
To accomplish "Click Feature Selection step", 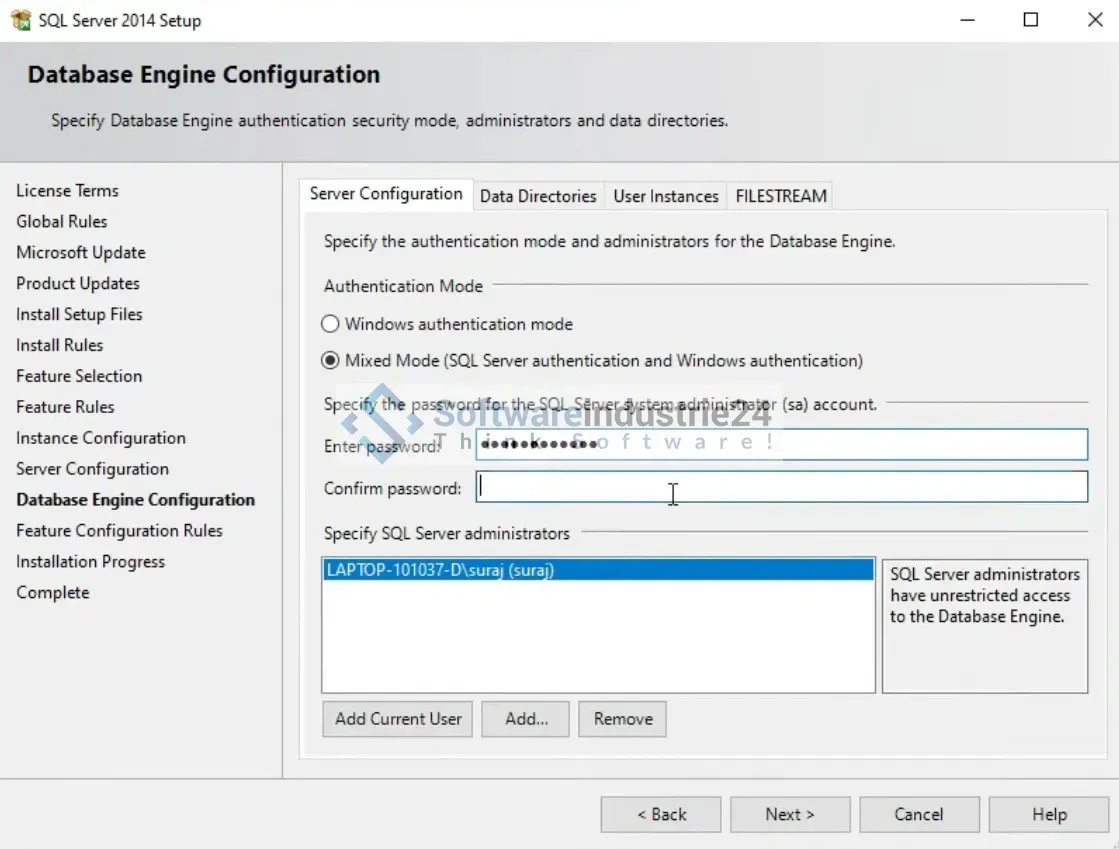I will pyautogui.click(x=79, y=376).
